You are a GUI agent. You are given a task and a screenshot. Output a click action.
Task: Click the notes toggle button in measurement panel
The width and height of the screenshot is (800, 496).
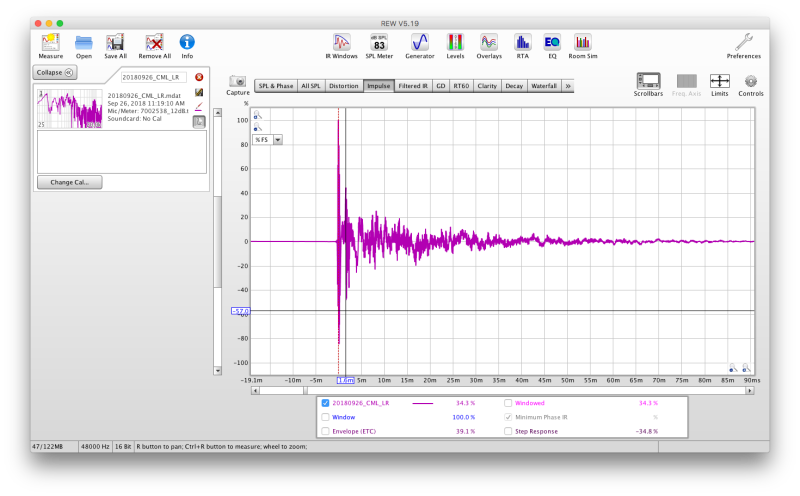pyautogui.click(x=199, y=121)
